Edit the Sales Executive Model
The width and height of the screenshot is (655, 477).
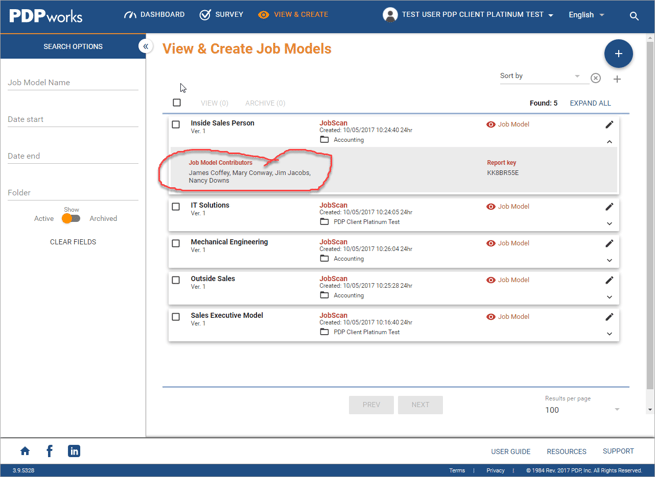coord(609,317)
